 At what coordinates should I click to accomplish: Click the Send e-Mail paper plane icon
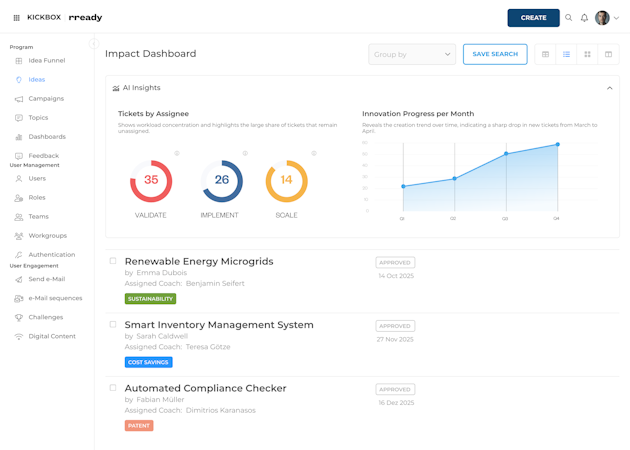pyautogui.click(x=18, y=279)
